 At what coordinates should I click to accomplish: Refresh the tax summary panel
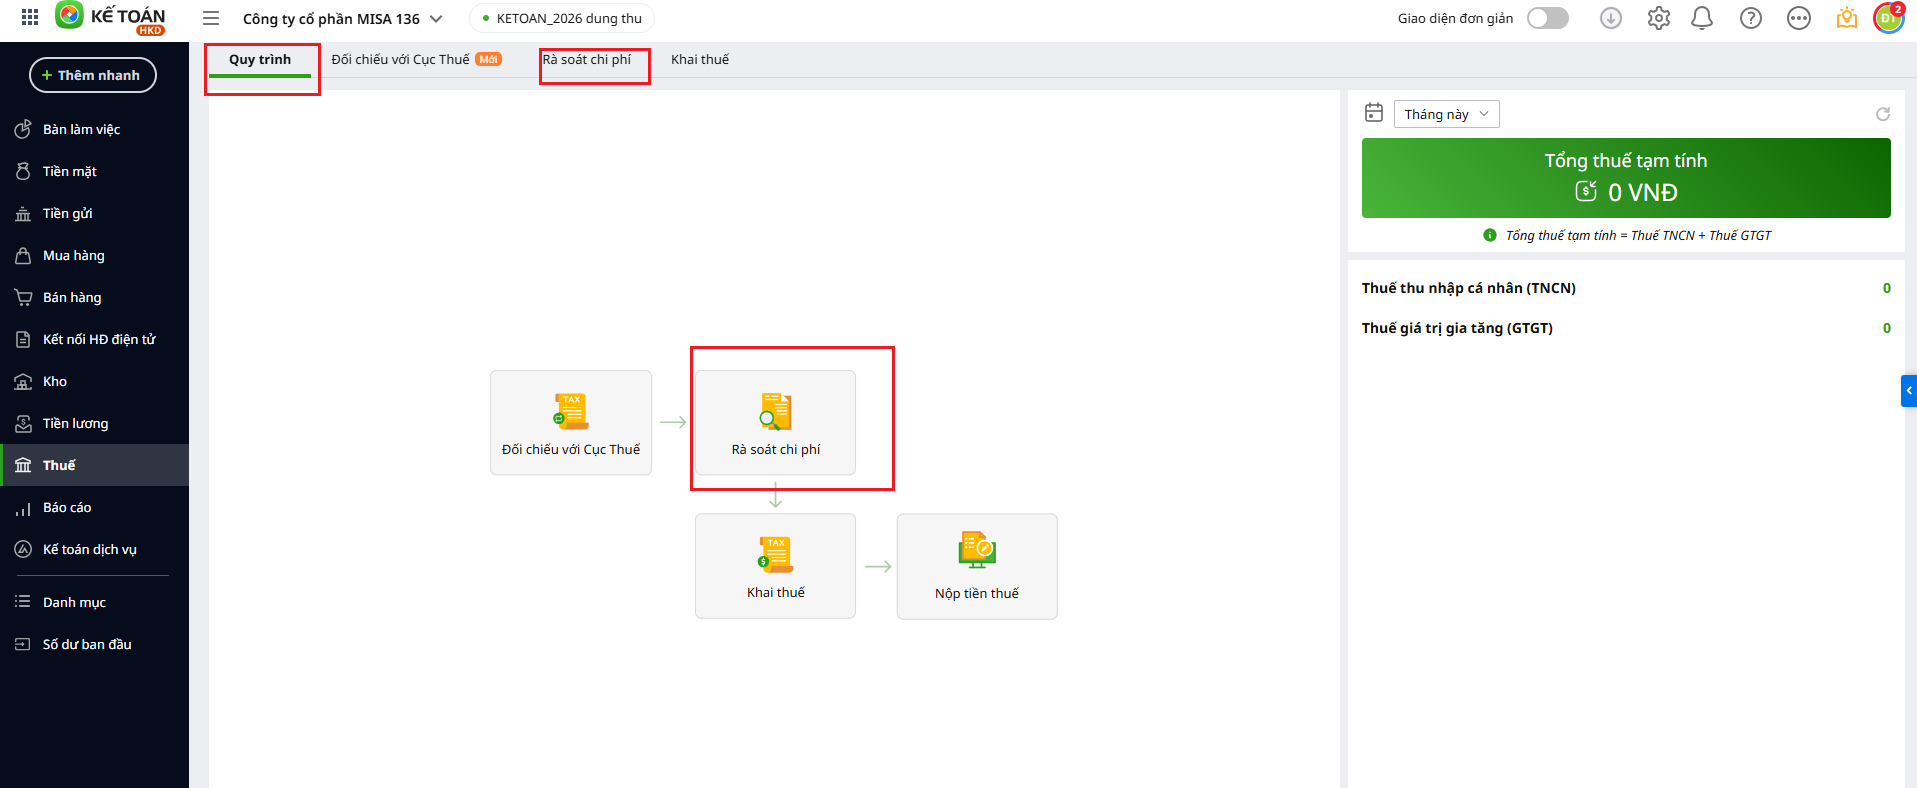(1882, 114)
